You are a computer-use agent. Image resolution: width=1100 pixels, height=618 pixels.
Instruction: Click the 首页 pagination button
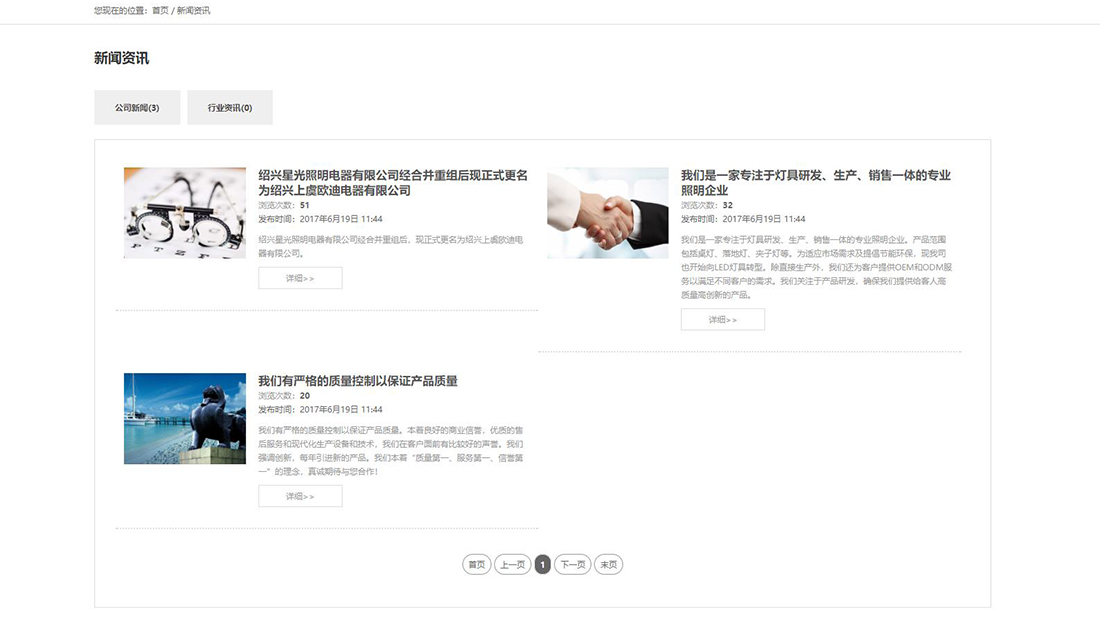(x=474, y=563)
